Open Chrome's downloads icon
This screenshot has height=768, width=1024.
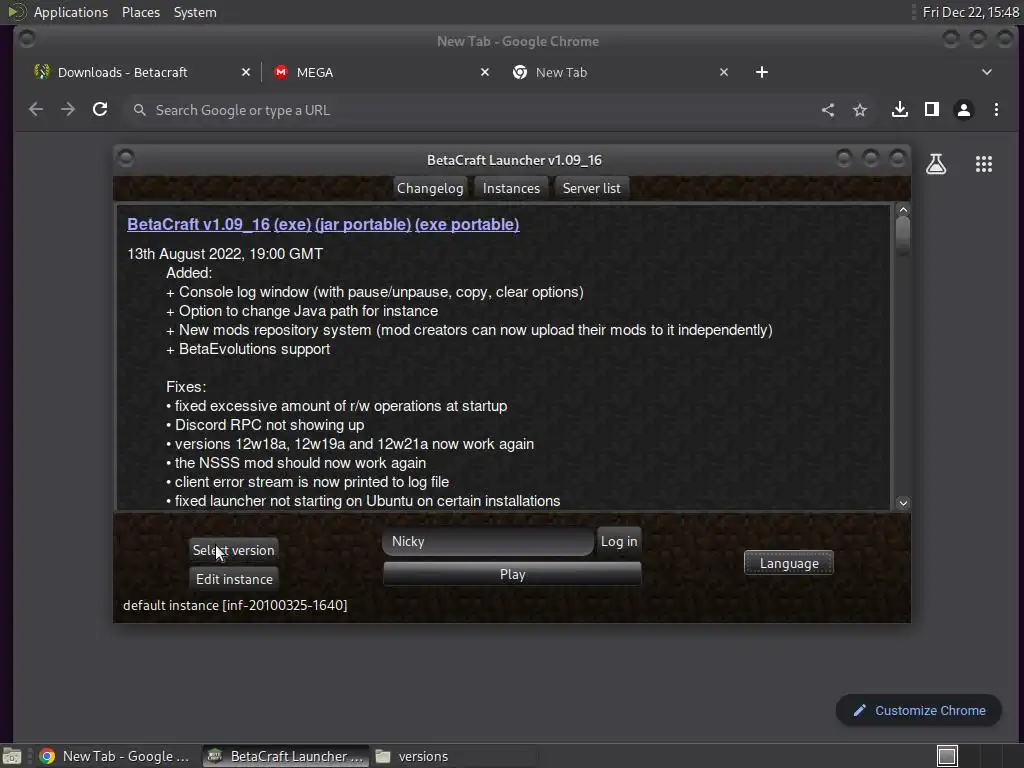point(900,110)
